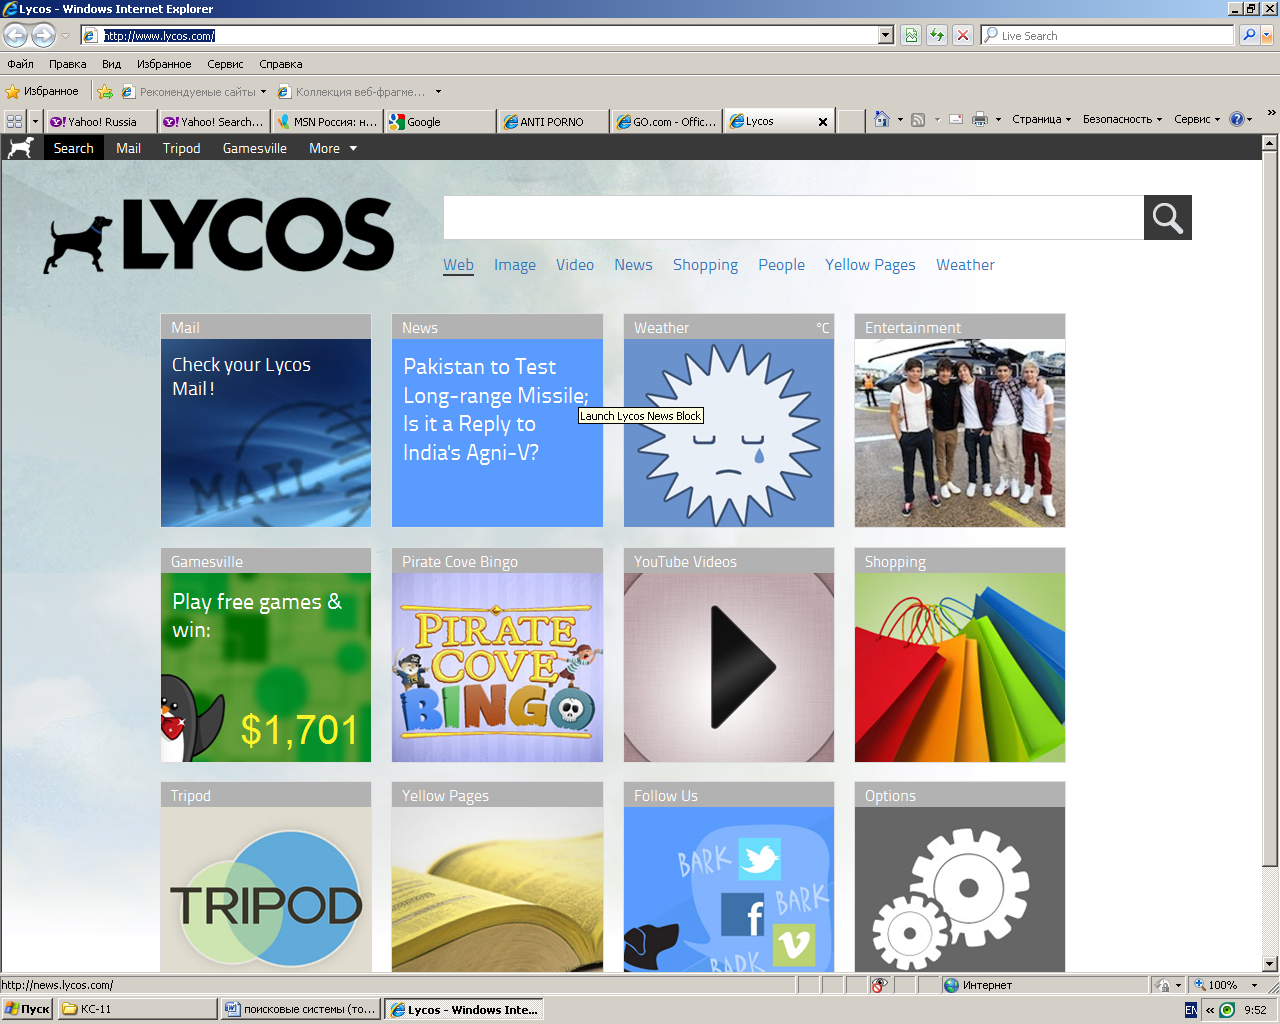This screenshot has width=1280, height=1024.
Task: Open the address bar dropdown arrow
Action: [x=886, y=36]
